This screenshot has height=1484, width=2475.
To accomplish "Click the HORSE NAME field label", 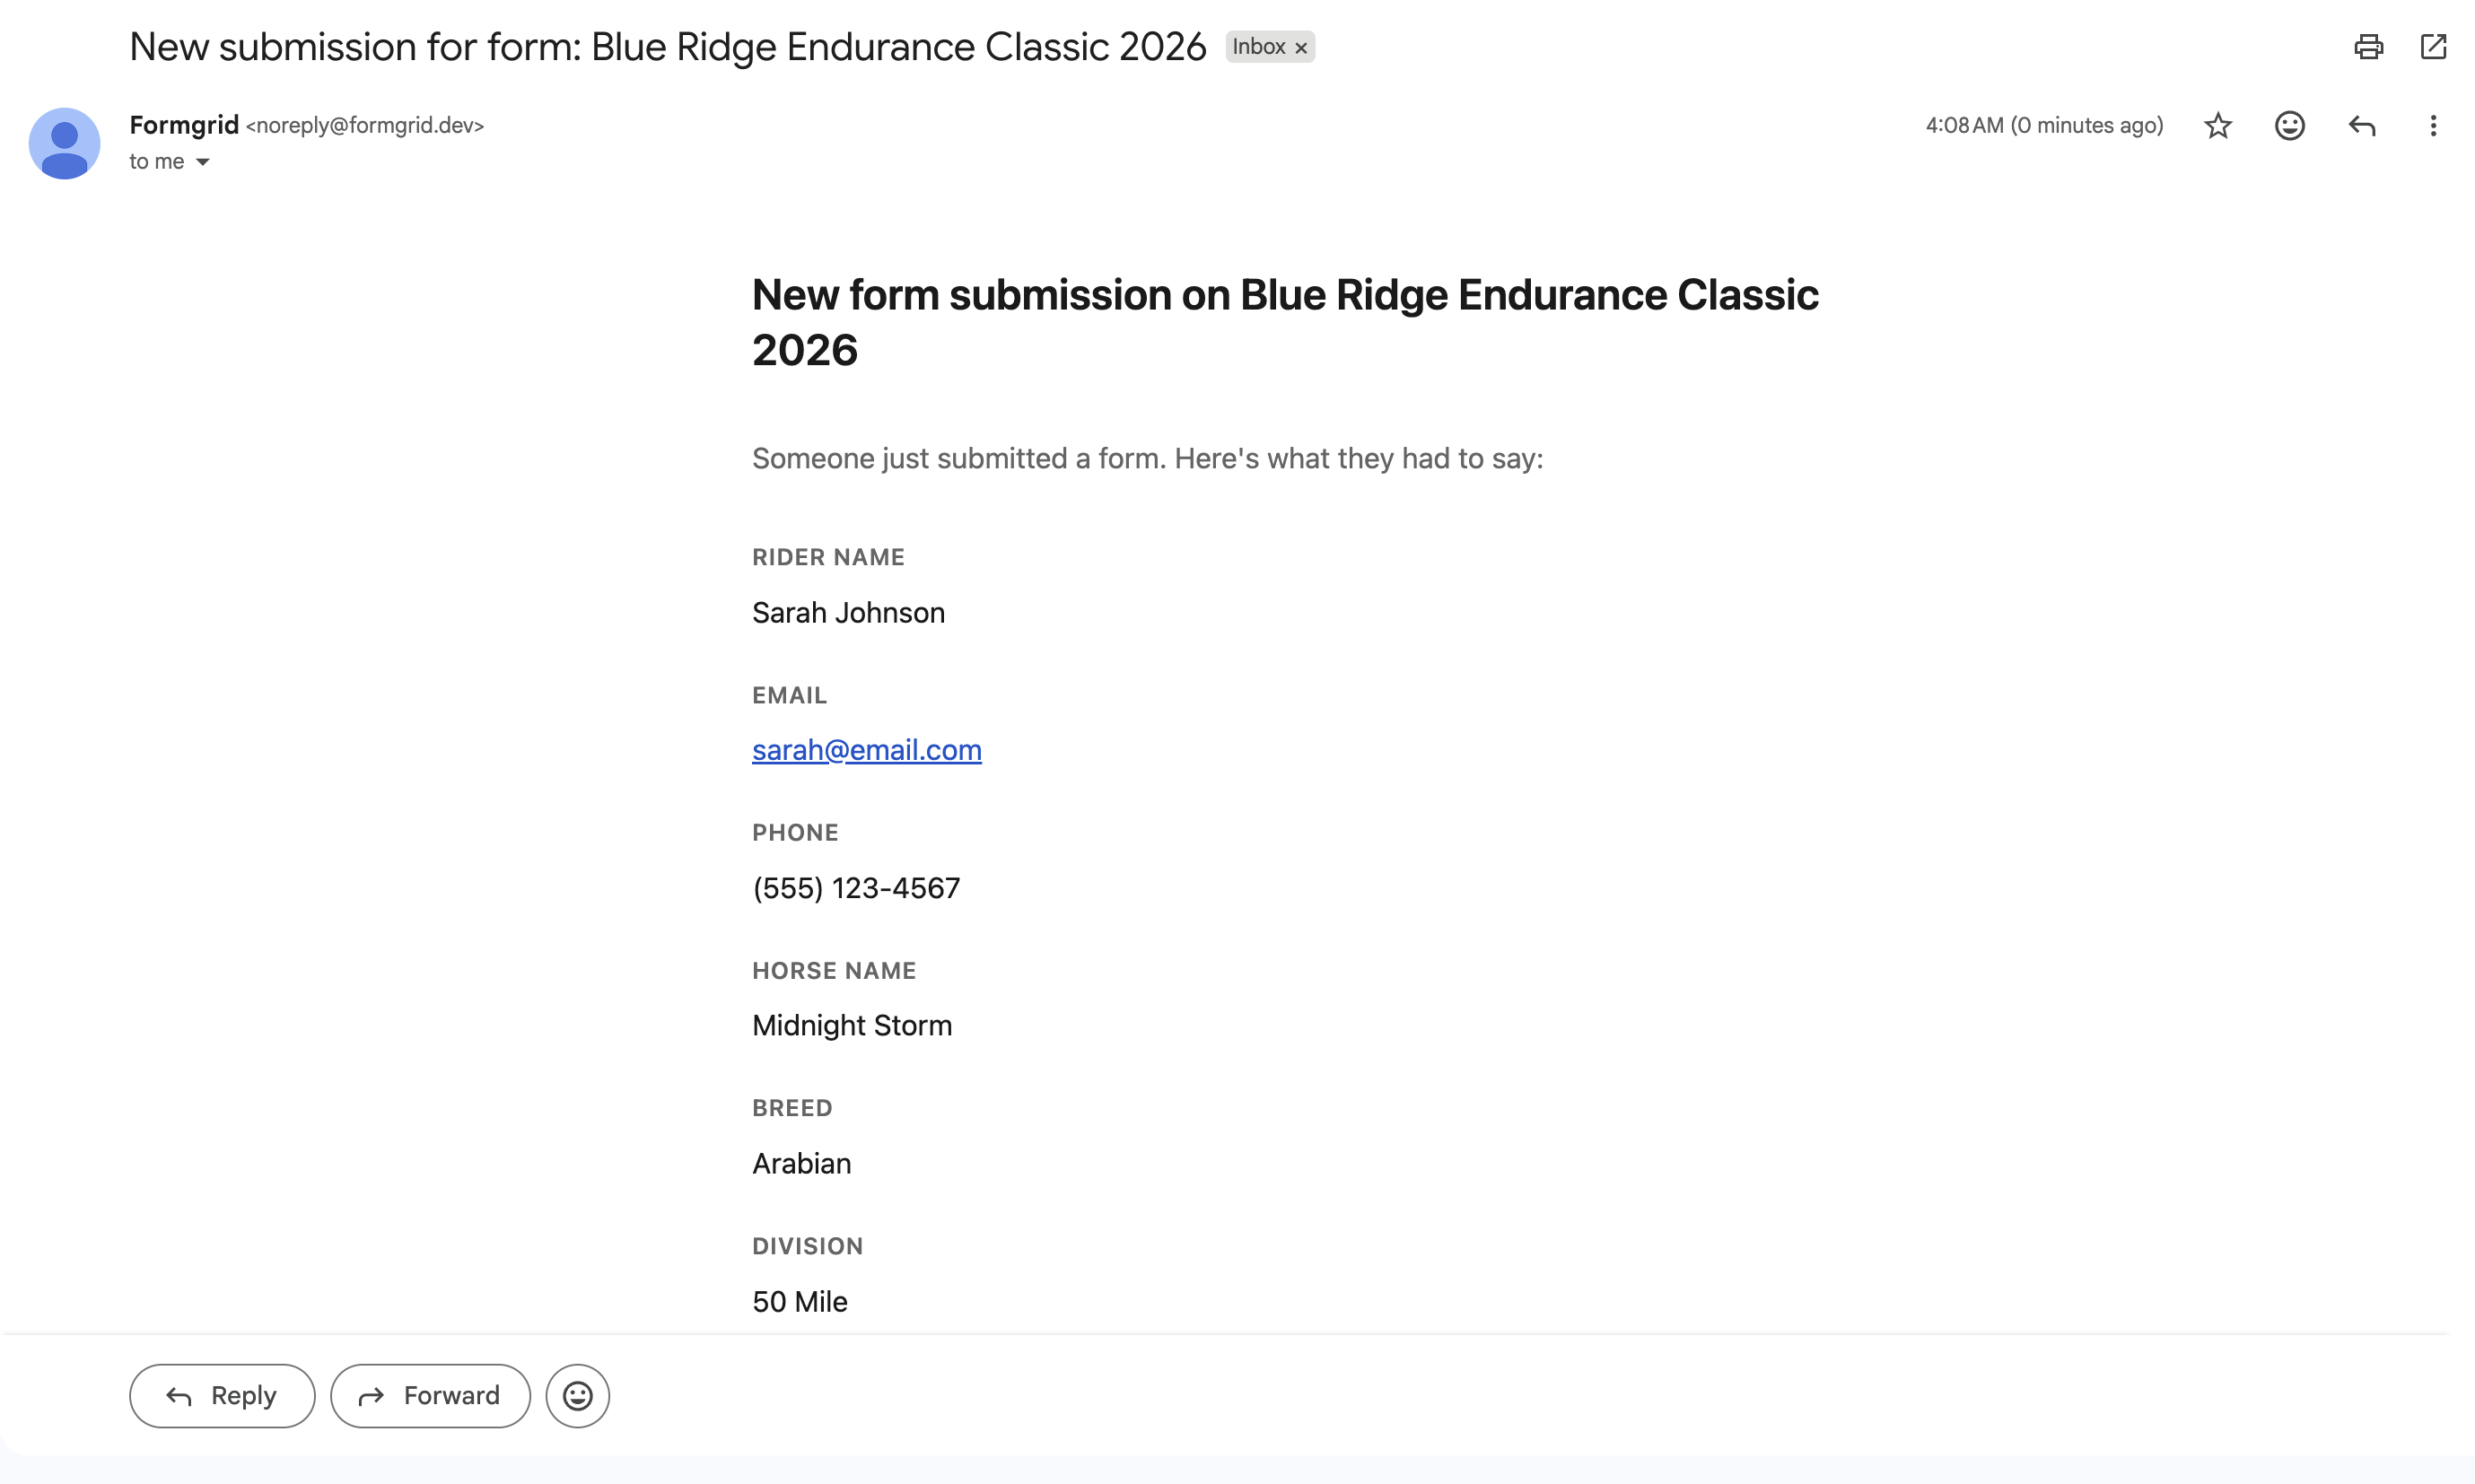I will 834,970.
